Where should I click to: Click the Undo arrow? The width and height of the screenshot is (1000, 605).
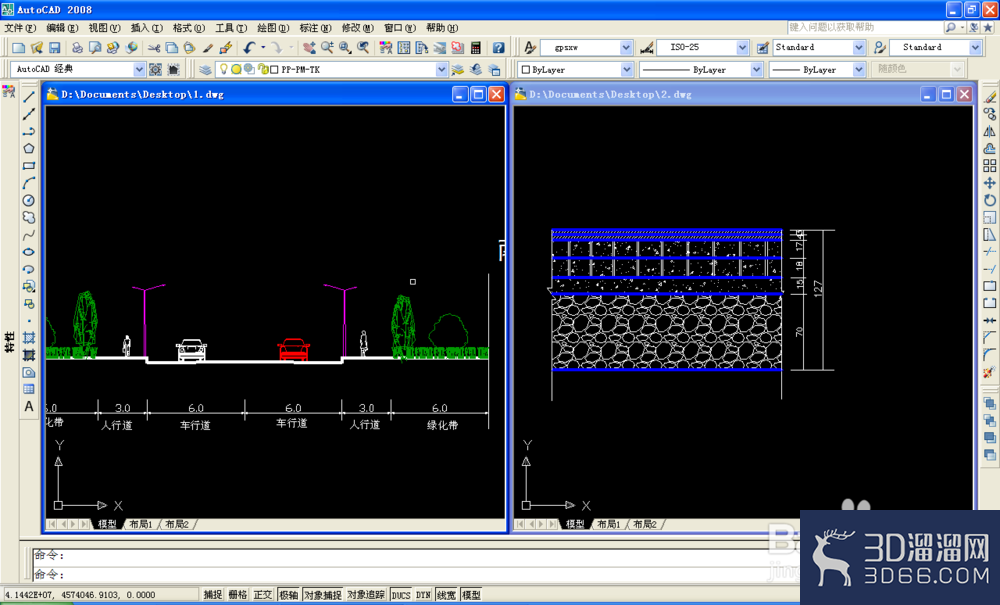click(x=249, y=48)
